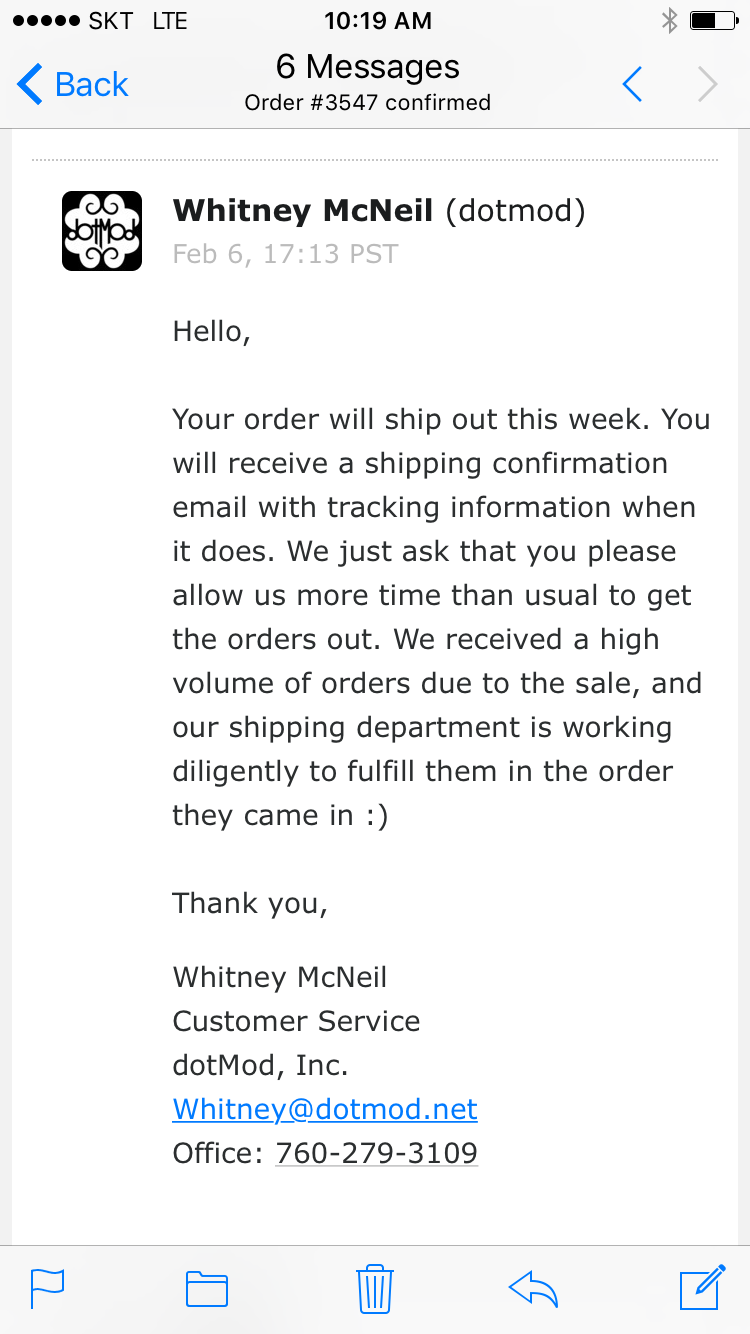
Task: Tap the "6 Messages" header title
Action: [x=368, y=67]
